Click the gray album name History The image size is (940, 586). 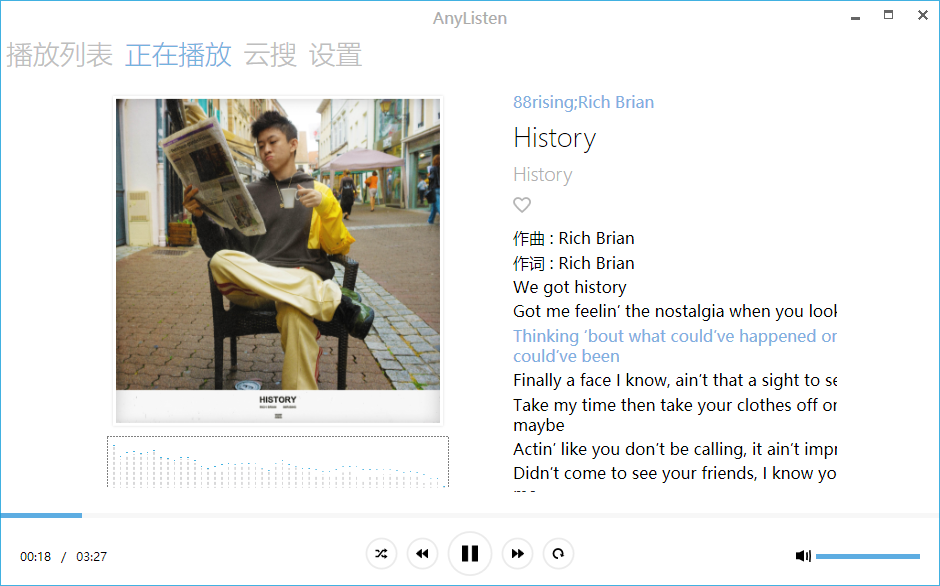coord(543,175)
